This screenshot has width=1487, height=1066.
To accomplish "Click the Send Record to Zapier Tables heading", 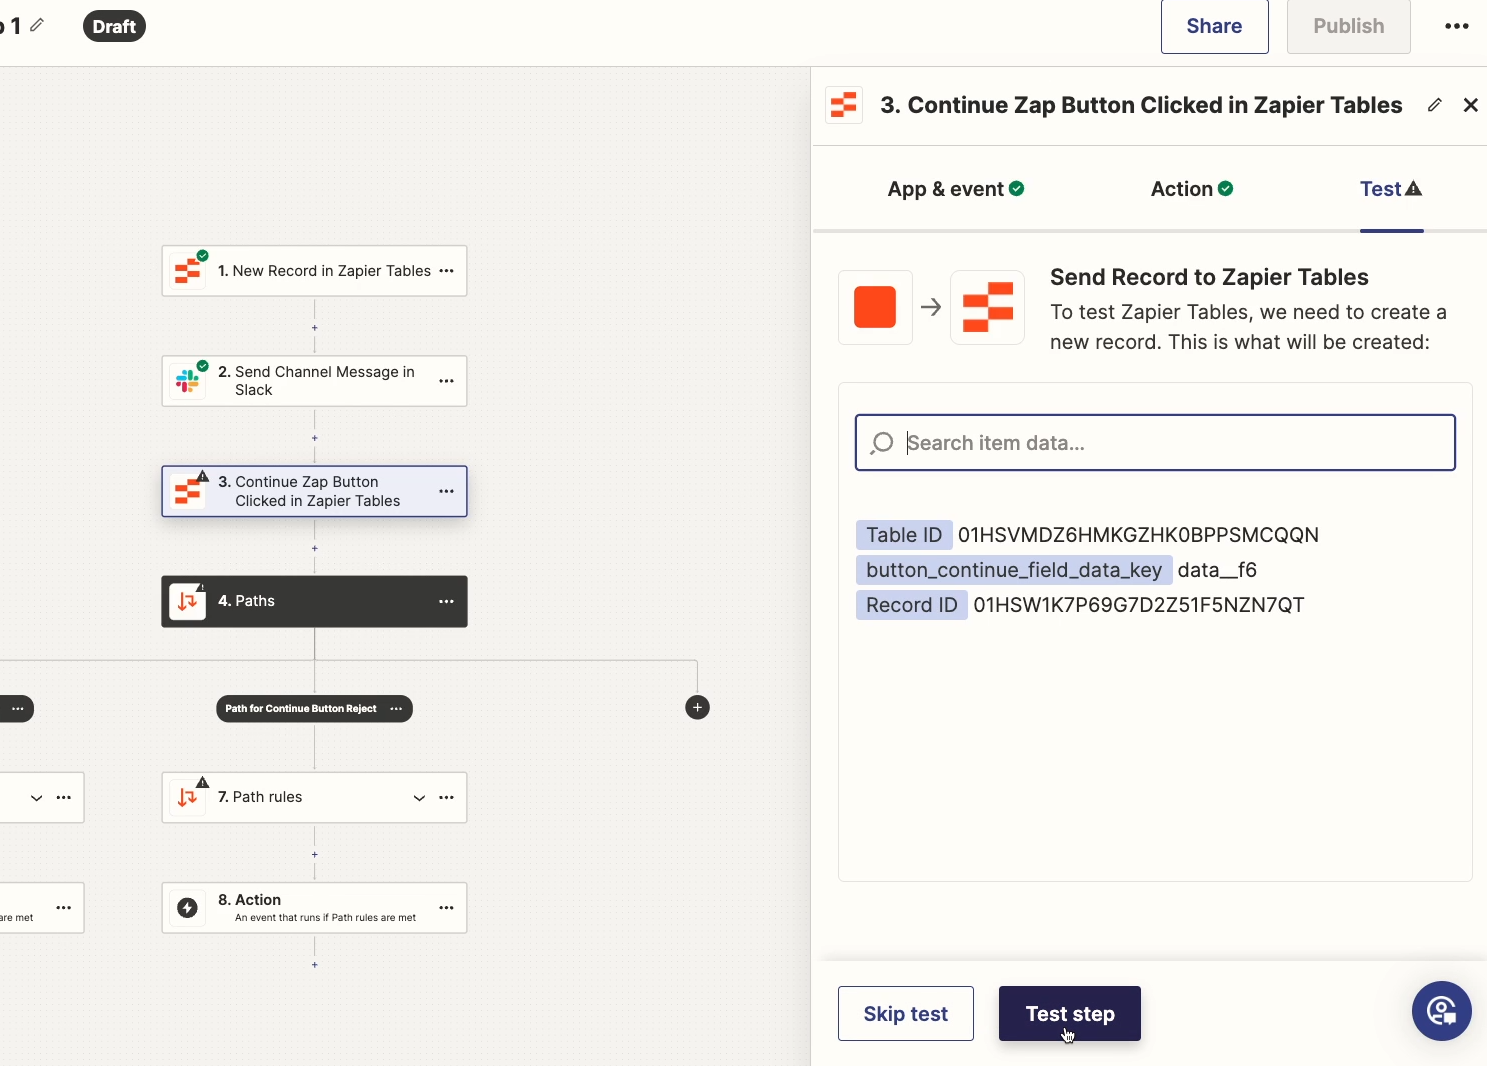I will point(1209,277).
